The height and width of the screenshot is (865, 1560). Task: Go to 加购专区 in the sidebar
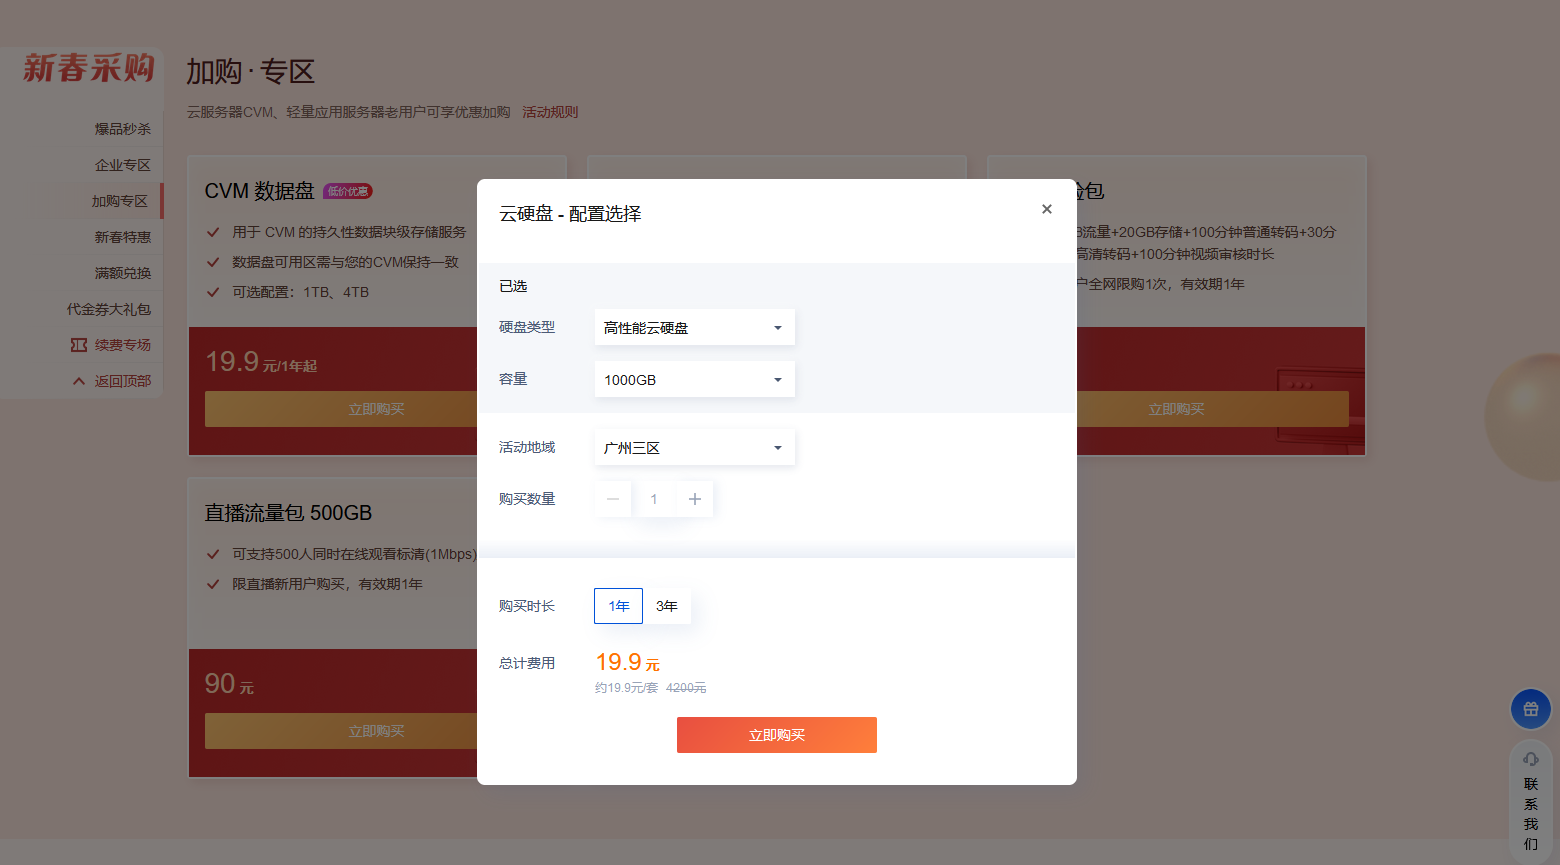pyautogui.click(x=120, y=201)
